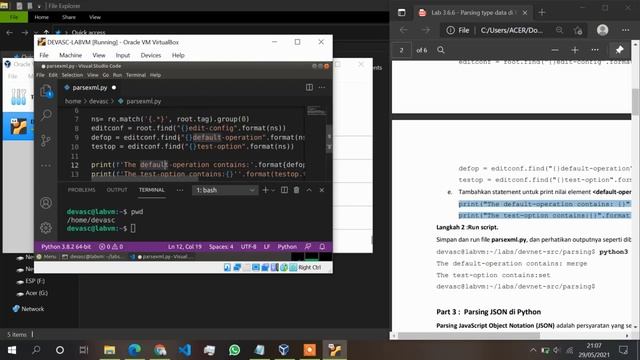The height and width of the screenshot is (360, 640).
Task: Split the editor to the right
Action: [309, 87]
